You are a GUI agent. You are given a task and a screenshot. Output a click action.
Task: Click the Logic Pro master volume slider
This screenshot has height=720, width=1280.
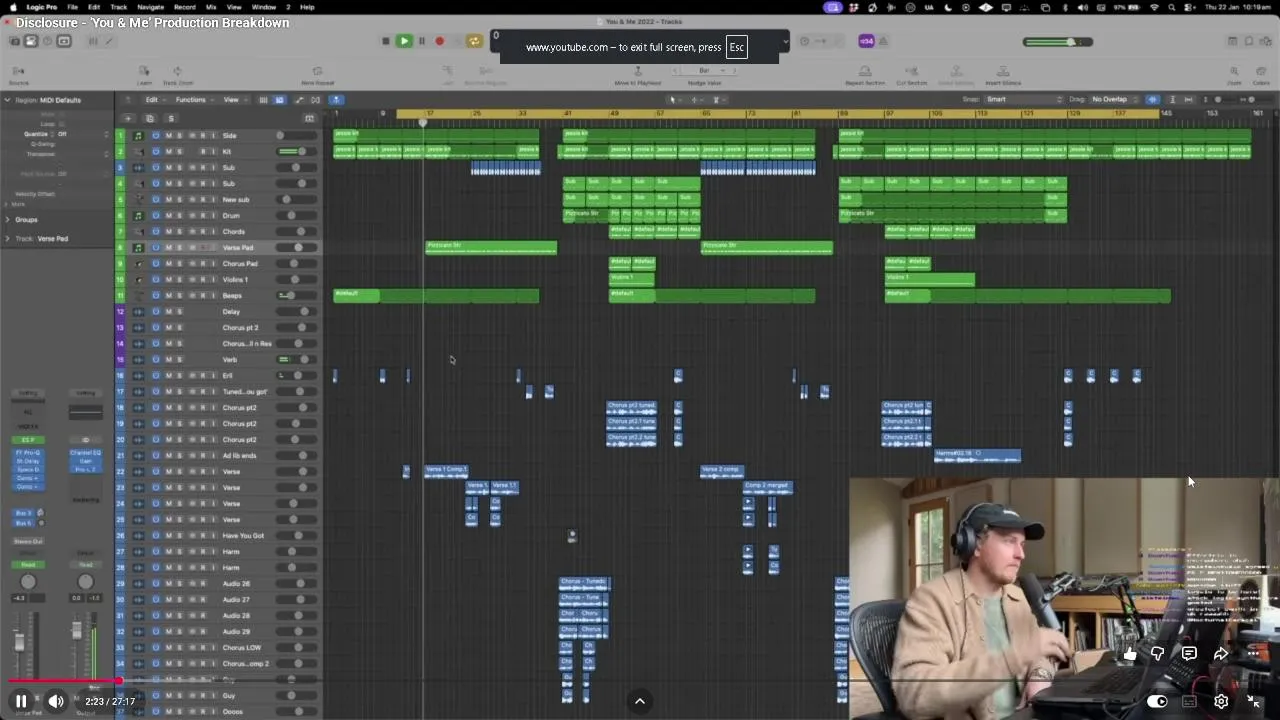(1058, 42)
